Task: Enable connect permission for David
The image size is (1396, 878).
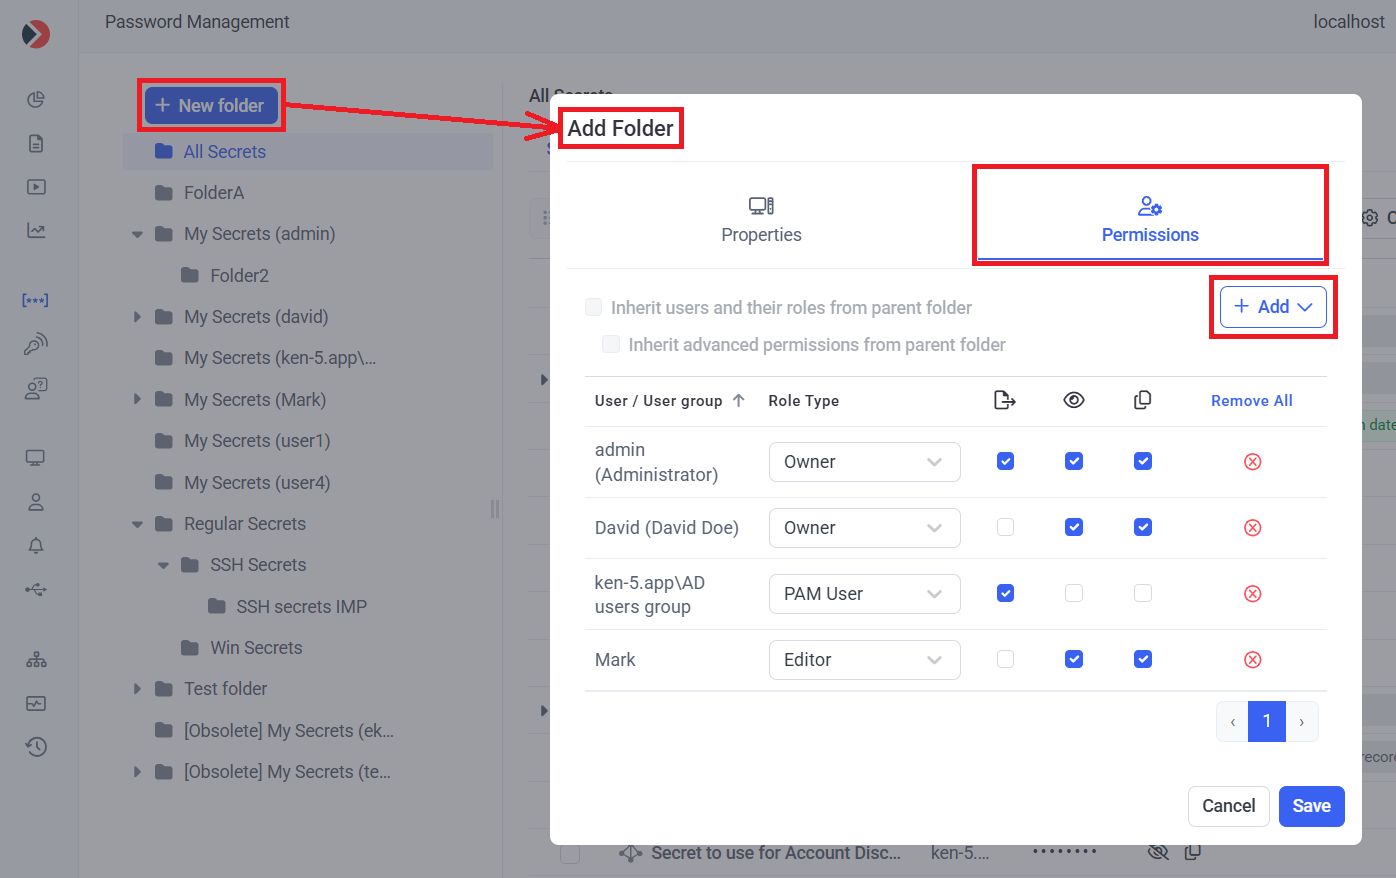Action: pos(1006,527)
